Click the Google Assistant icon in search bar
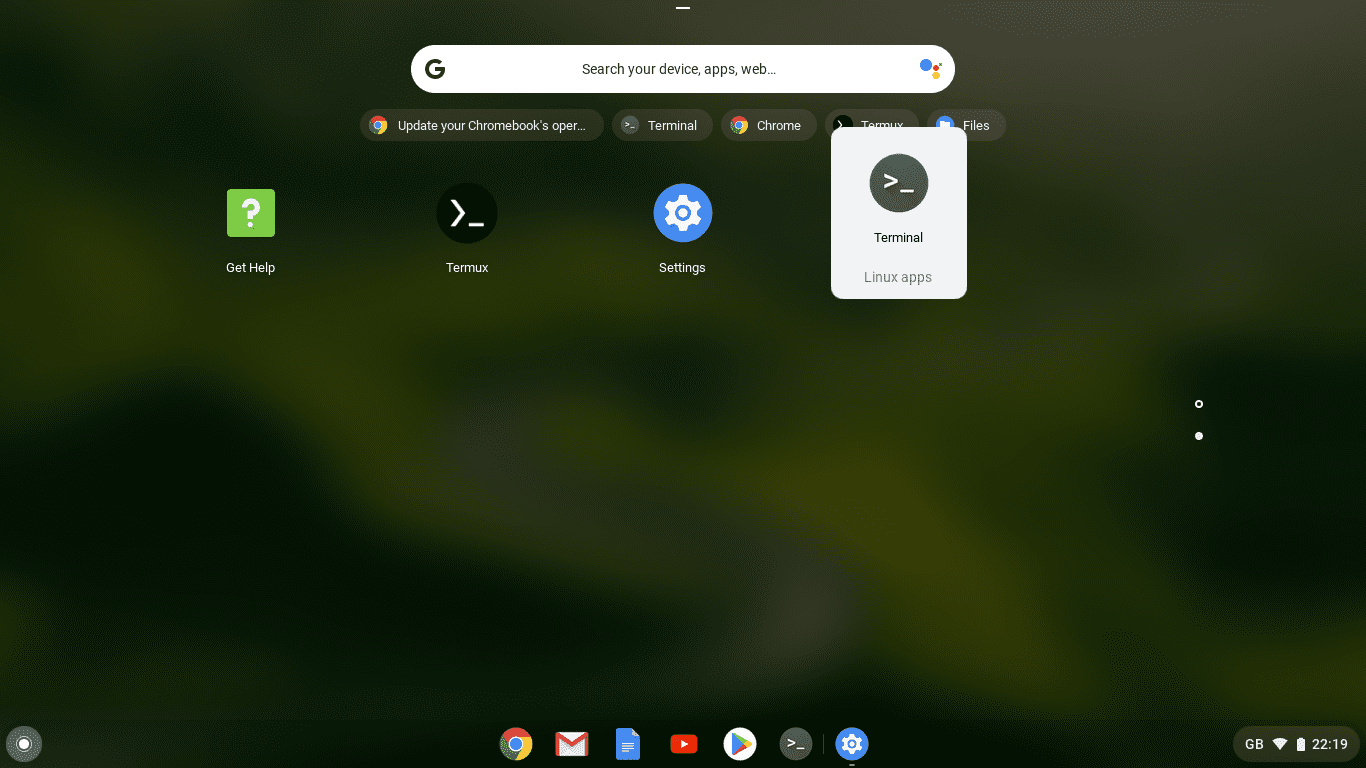 [x=931, y=69]
